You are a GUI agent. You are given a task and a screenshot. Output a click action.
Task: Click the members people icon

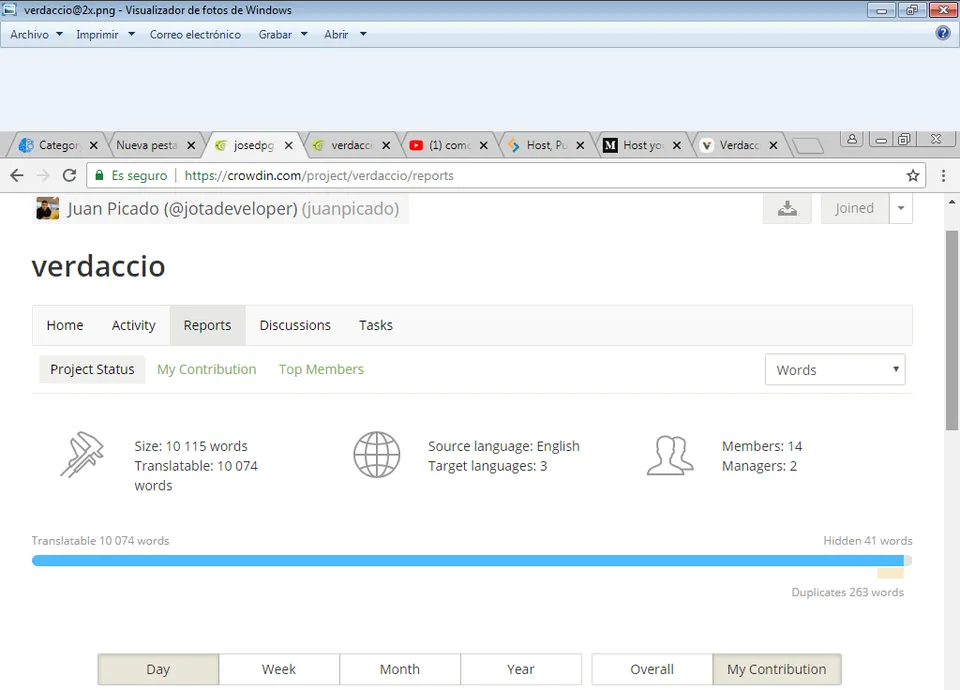[670, 455]
